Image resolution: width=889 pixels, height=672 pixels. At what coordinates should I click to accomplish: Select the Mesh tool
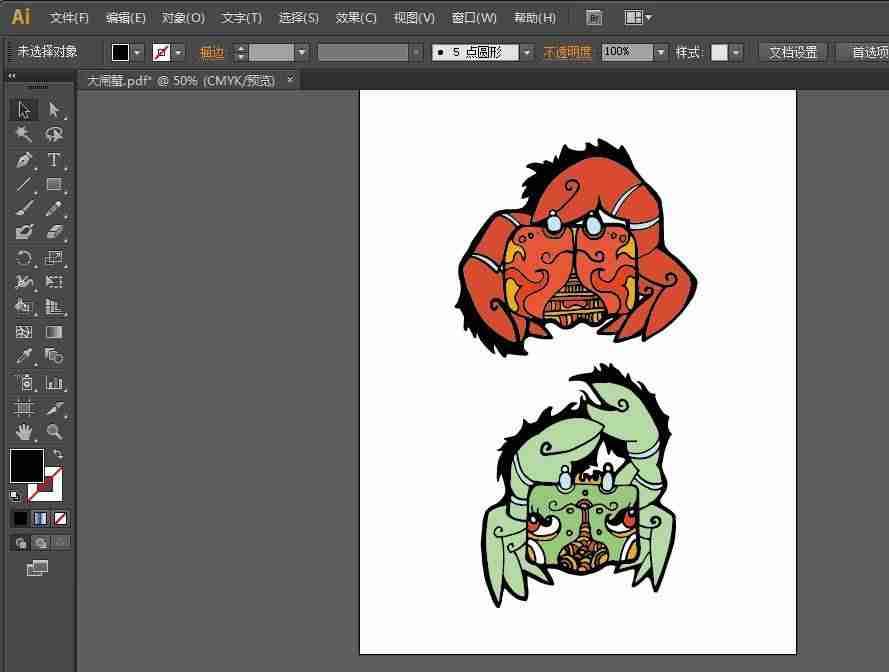coord(24,332)
